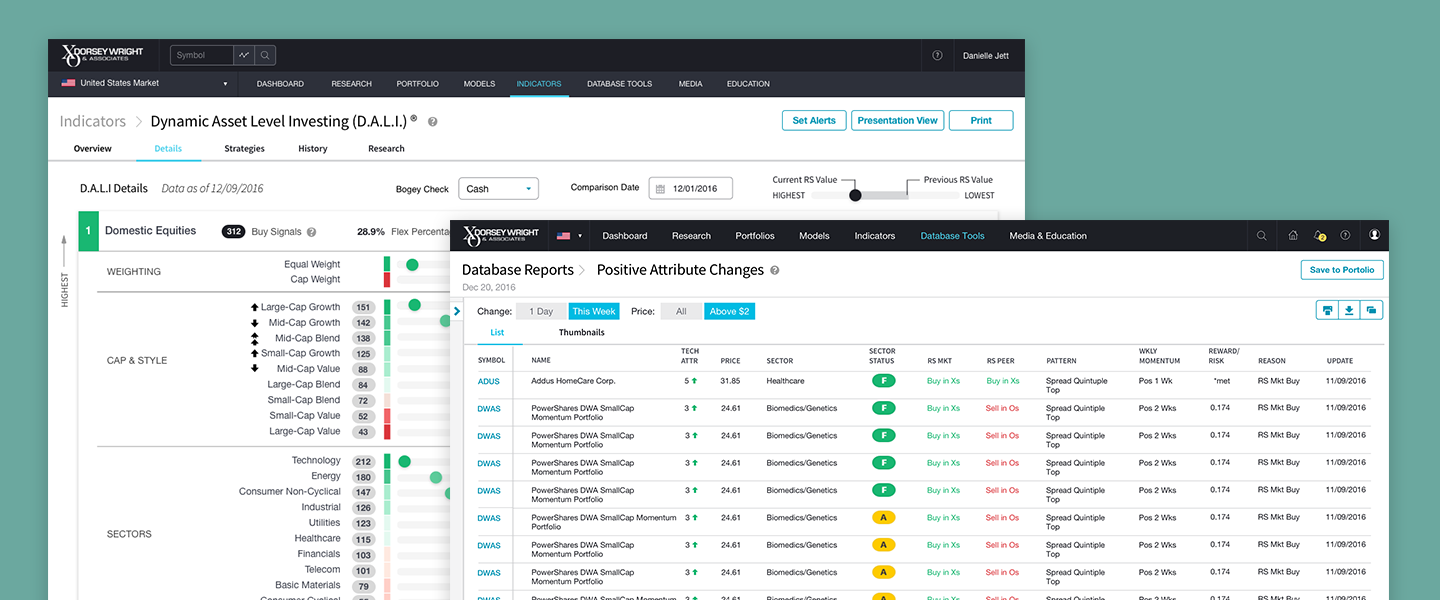Download the report using download icon
The image size is (1440, 600).
1349,311
